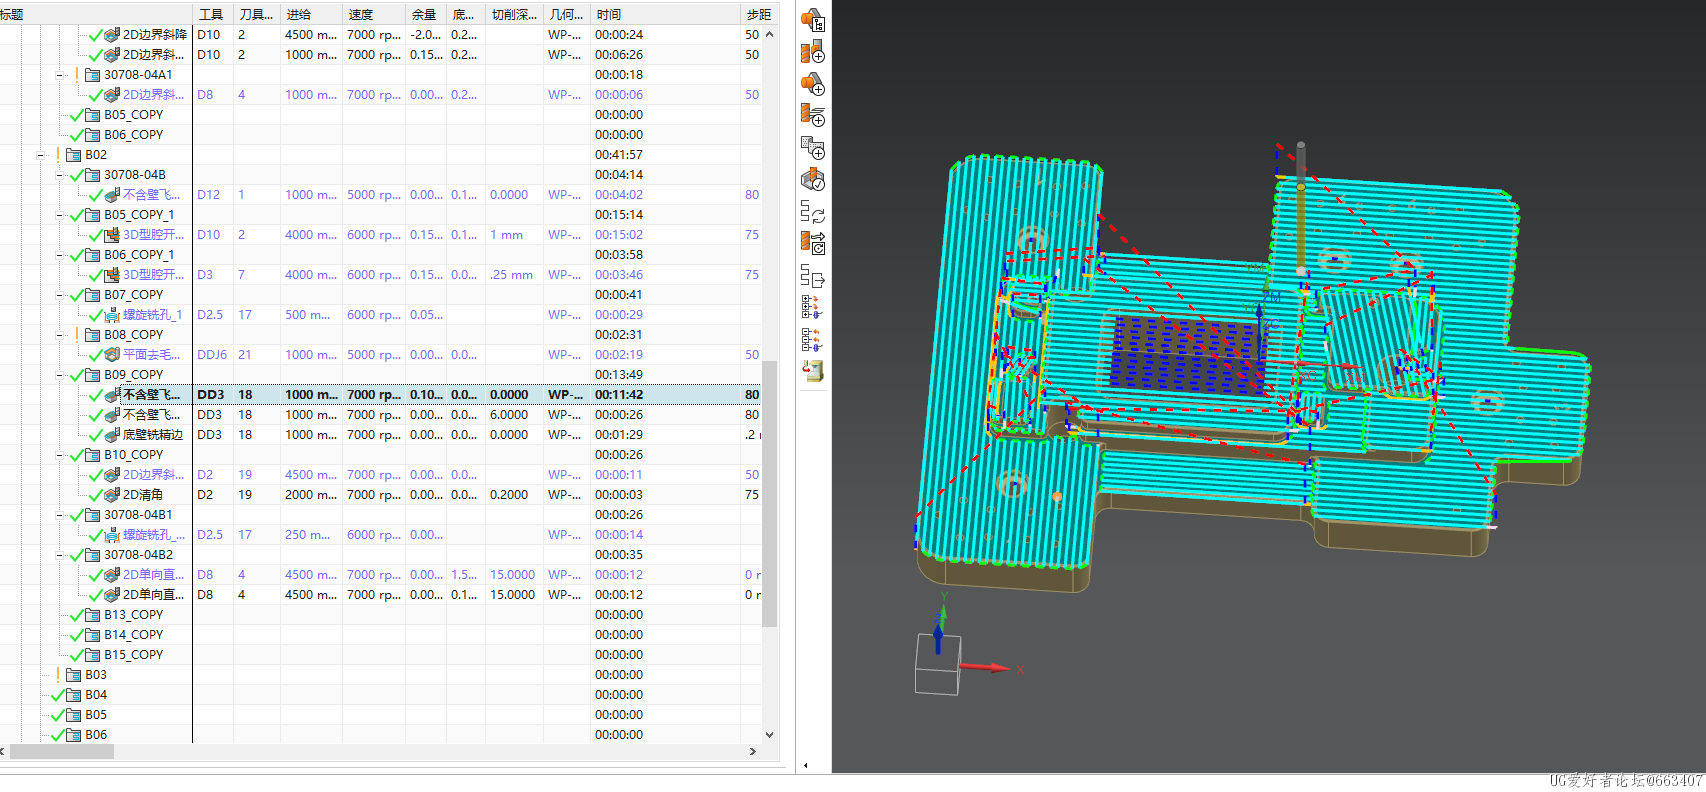Click the 余量 column header

[x=426, y=14]
